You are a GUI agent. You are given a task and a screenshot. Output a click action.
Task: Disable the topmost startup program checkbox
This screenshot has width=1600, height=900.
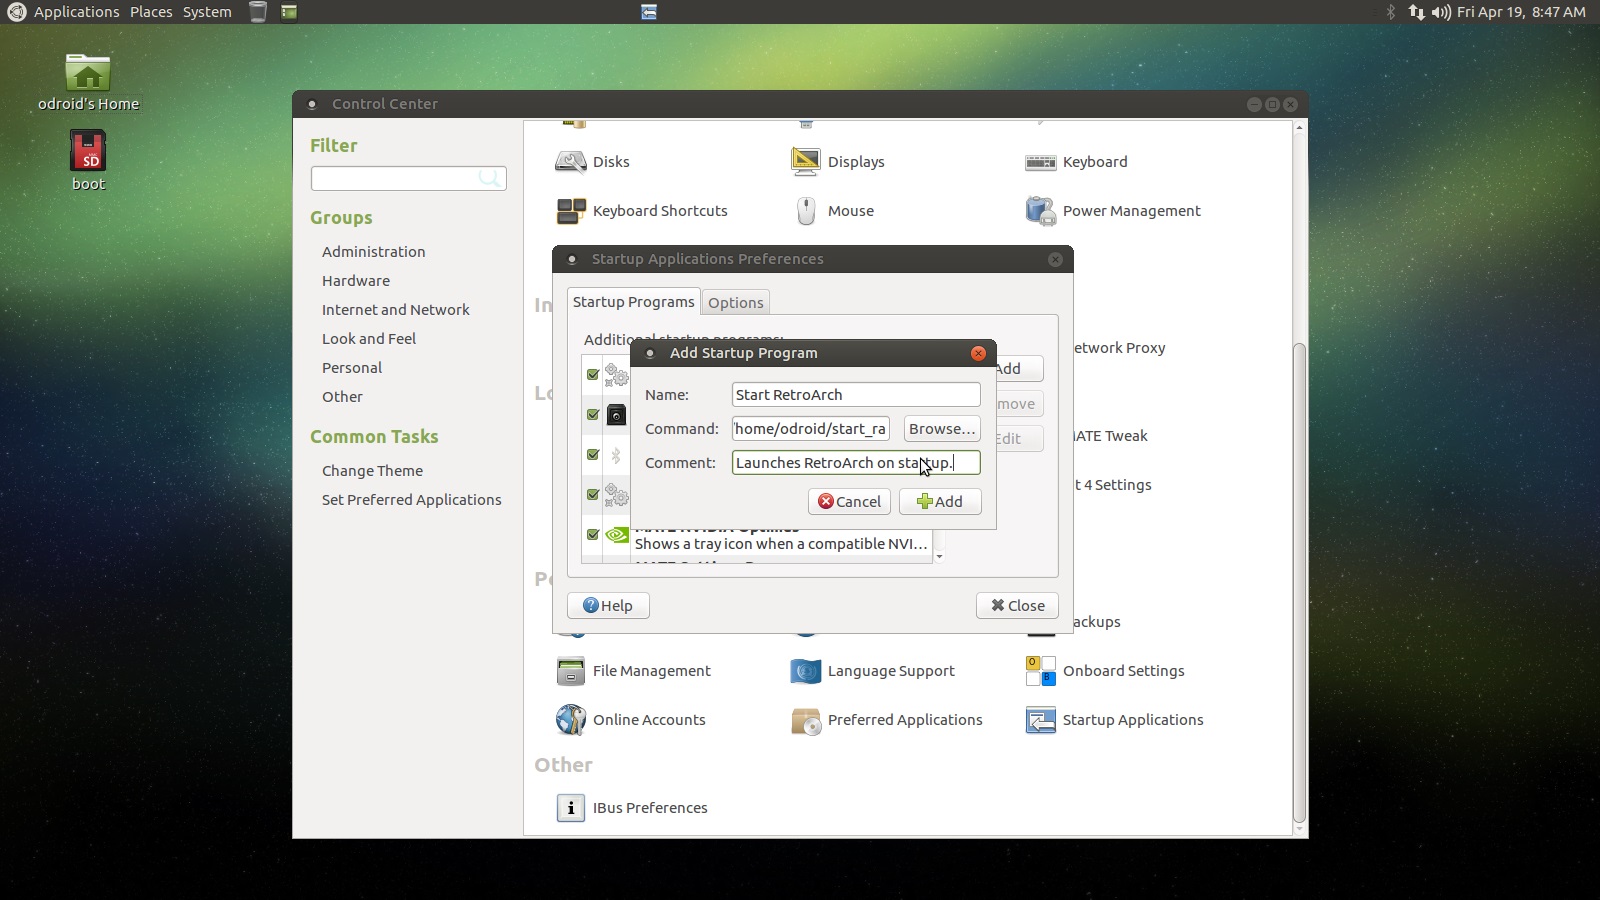592,375
